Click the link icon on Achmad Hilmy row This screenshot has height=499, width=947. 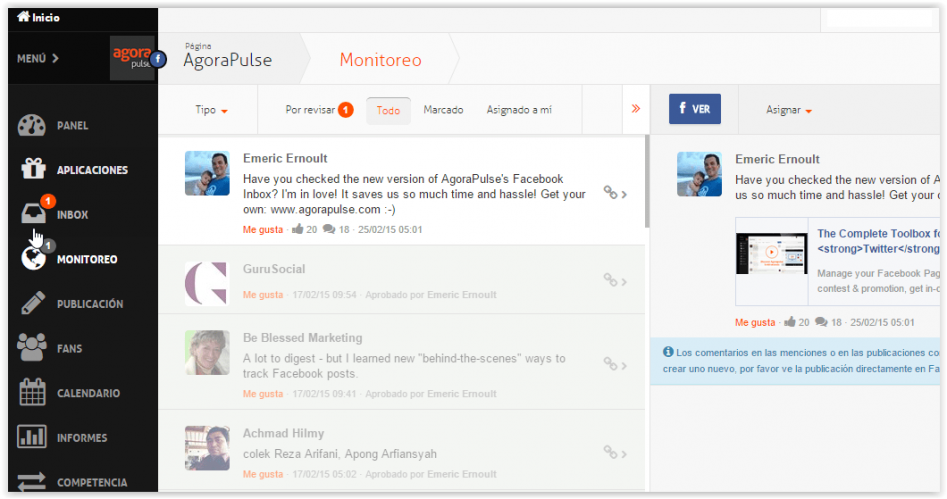pyautogui.click(x=610, y=452)
